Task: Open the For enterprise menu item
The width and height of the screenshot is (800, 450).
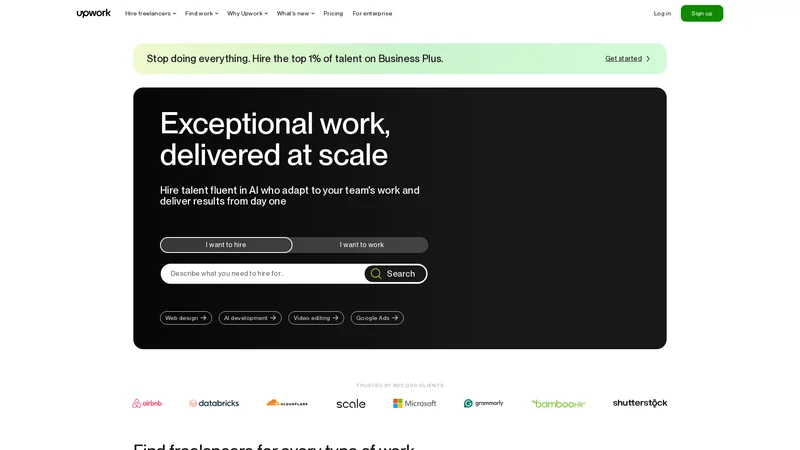Action: pyautogui.click(x=372, y=13)
